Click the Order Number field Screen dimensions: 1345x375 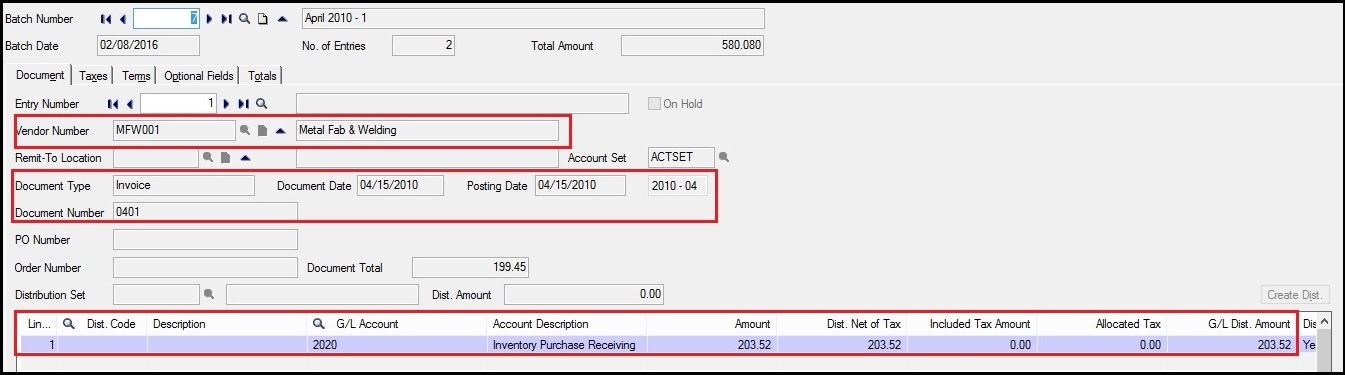click(205, 267)
